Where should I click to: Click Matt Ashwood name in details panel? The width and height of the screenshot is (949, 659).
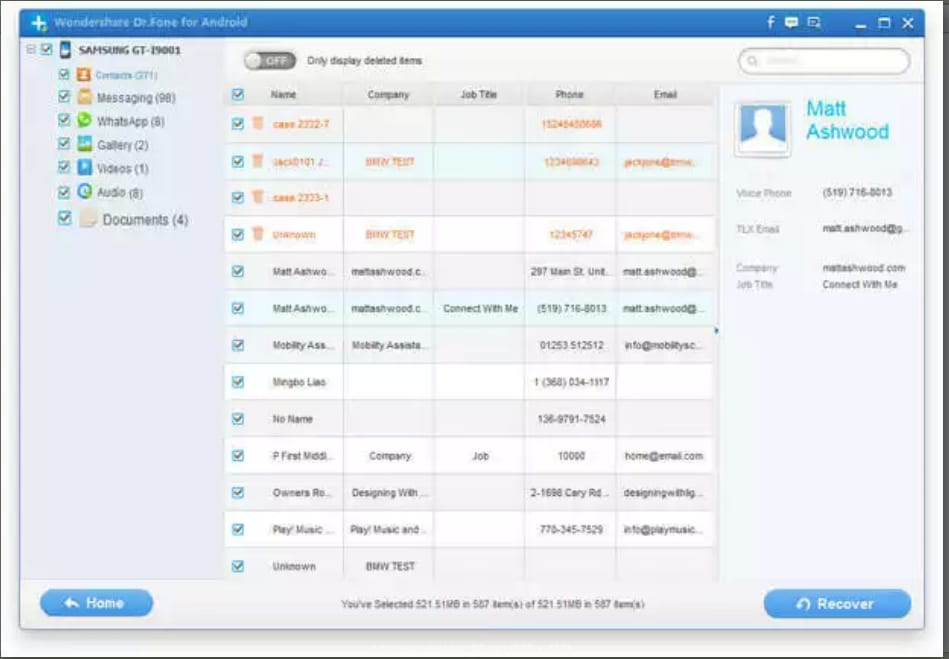[847, 120]
